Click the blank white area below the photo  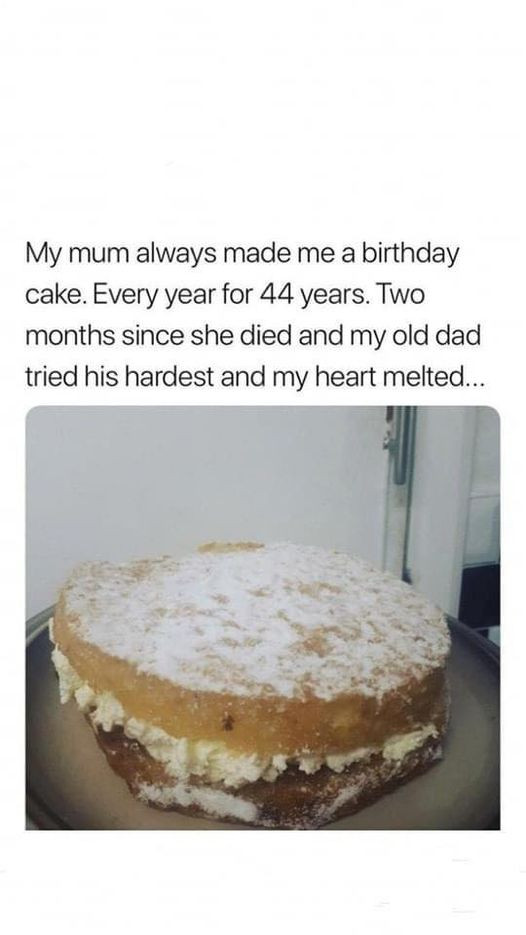(262, 883)
